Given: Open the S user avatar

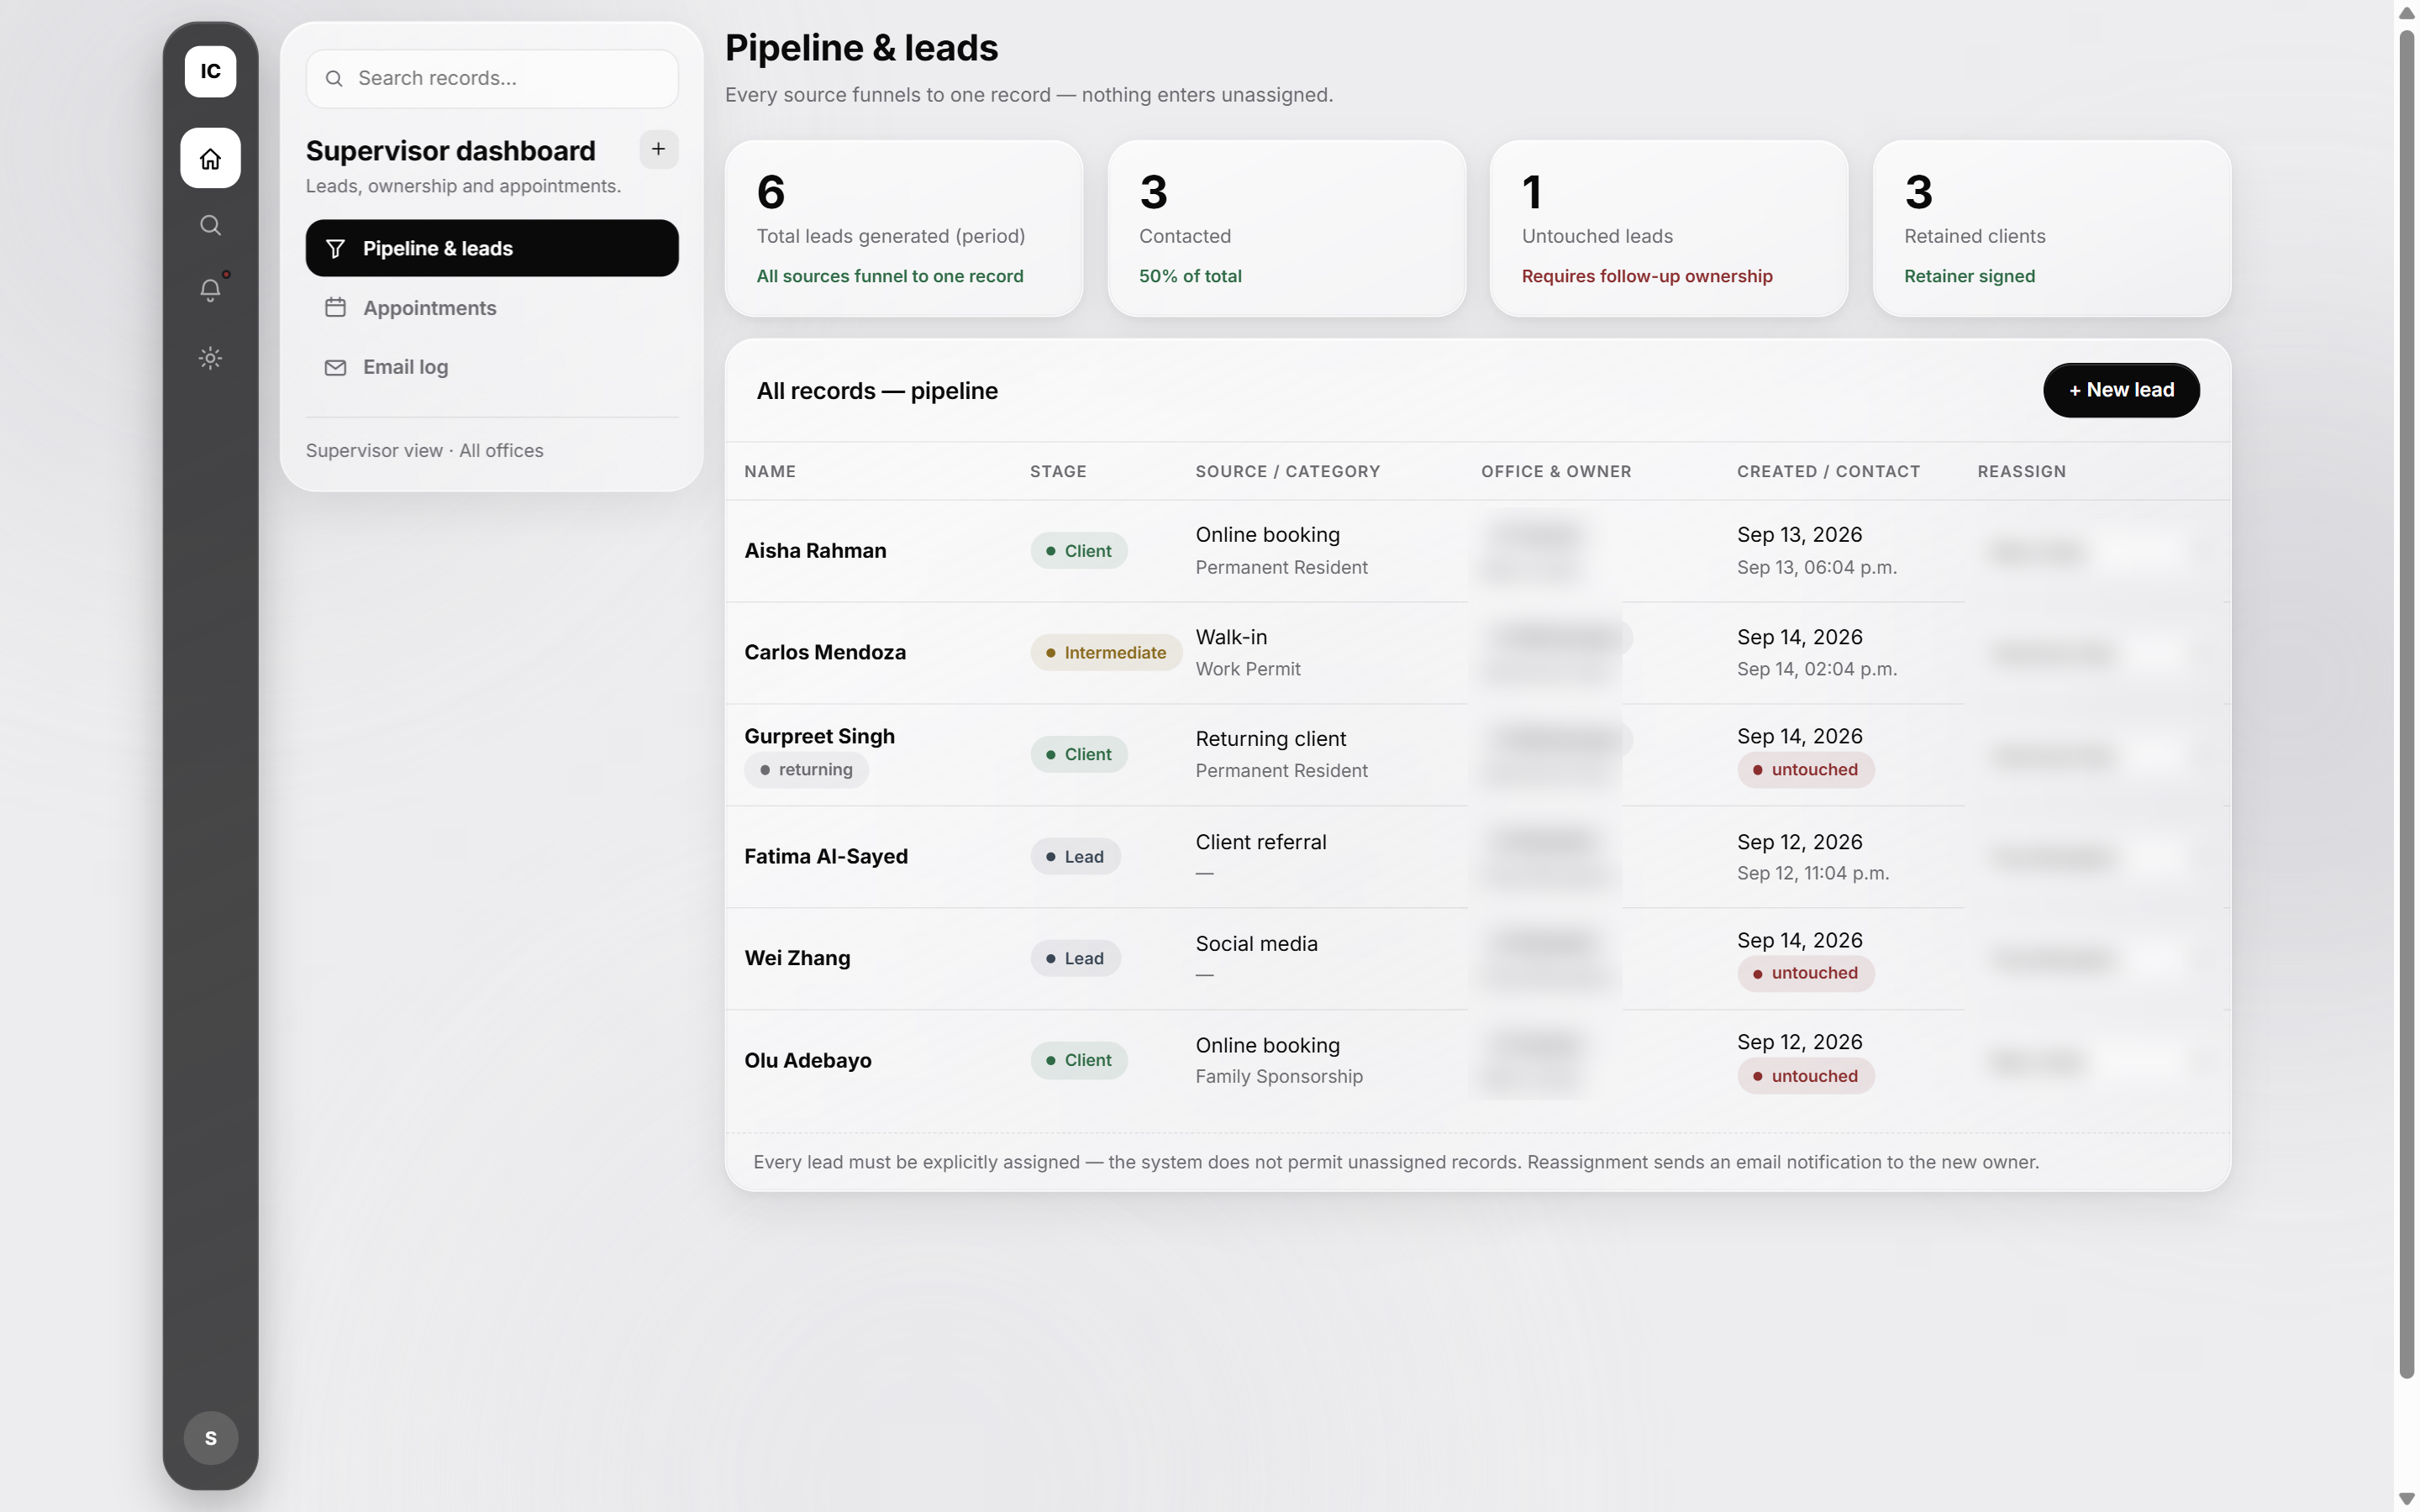Looking at the screenshot, I should (210, 1438).
